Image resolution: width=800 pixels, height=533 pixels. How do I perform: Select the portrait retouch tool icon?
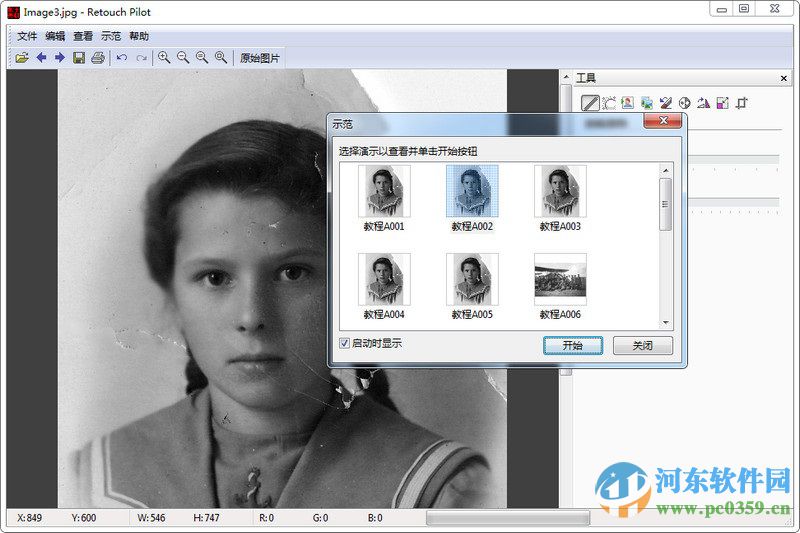tap(628, 103)
